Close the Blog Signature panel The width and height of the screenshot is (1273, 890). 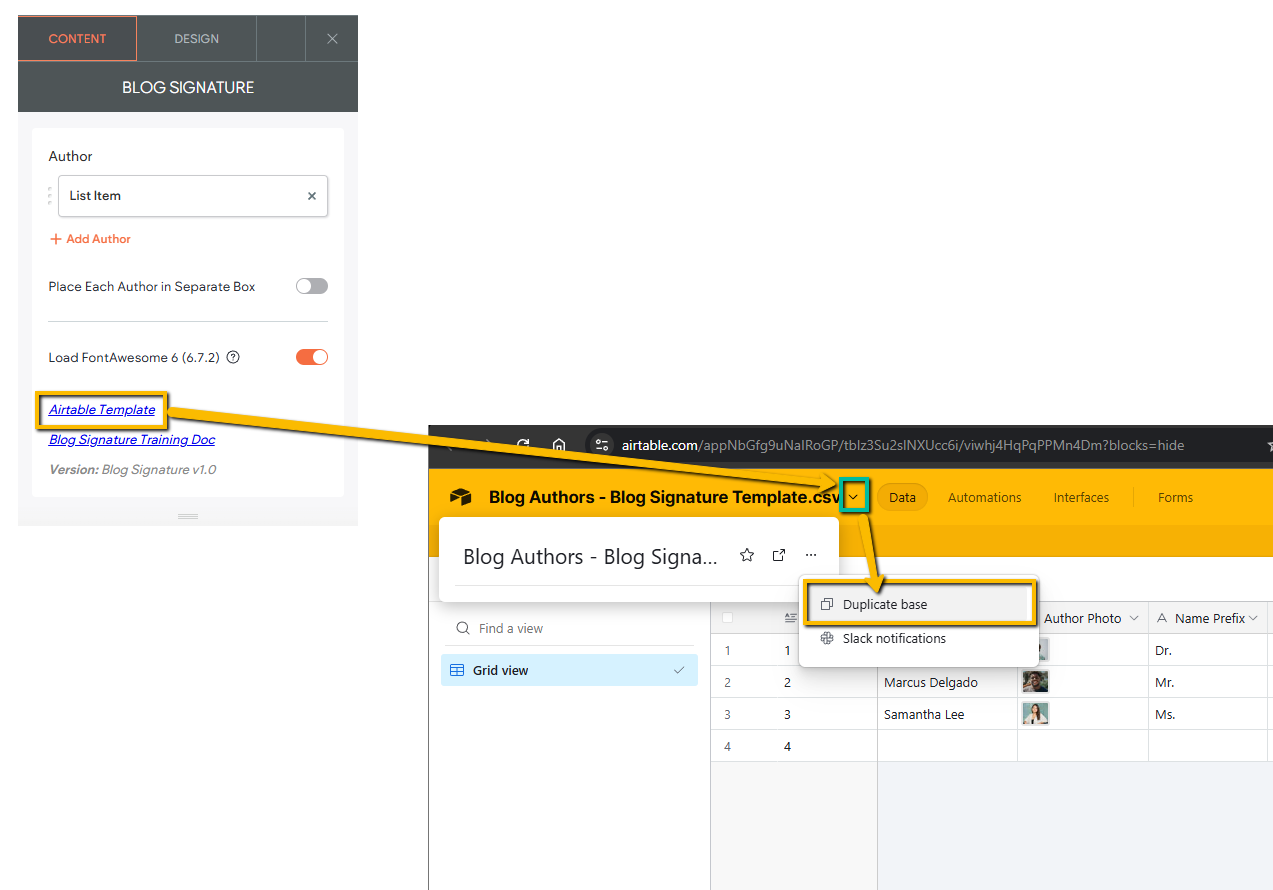coord(332,39)
